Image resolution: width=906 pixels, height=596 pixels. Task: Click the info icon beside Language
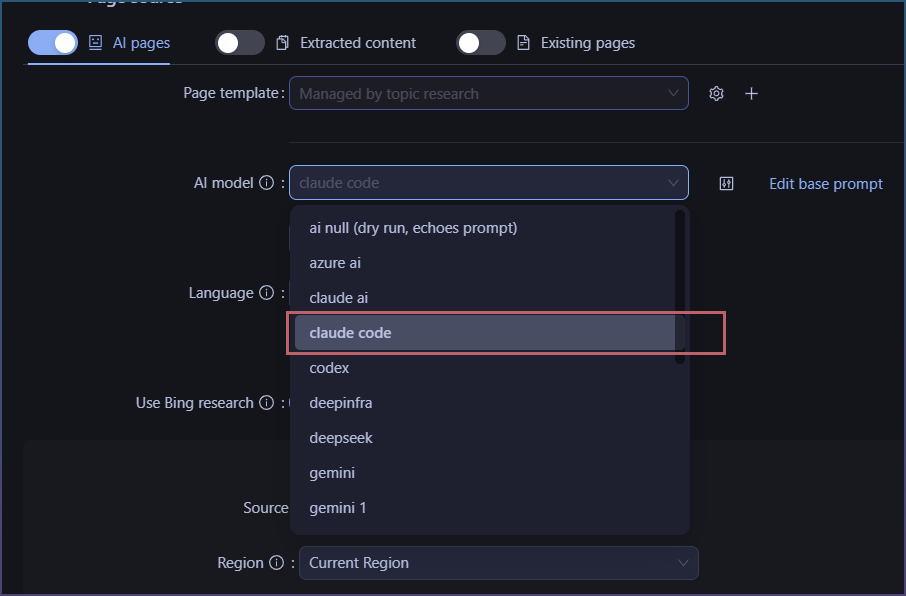(266, 293)
